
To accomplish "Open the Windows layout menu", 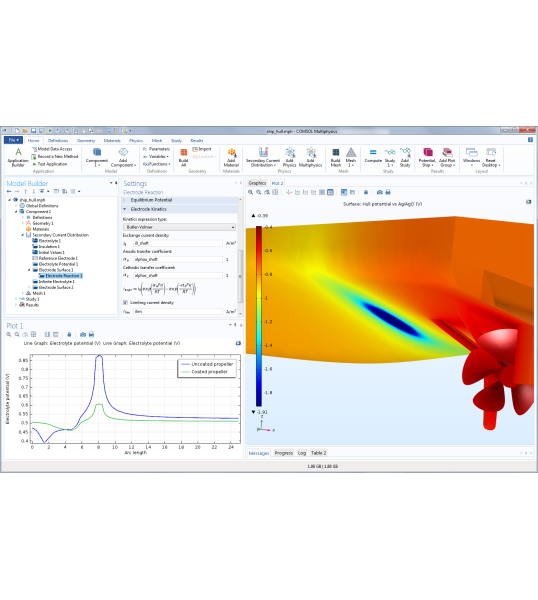I will click(471, 157).
